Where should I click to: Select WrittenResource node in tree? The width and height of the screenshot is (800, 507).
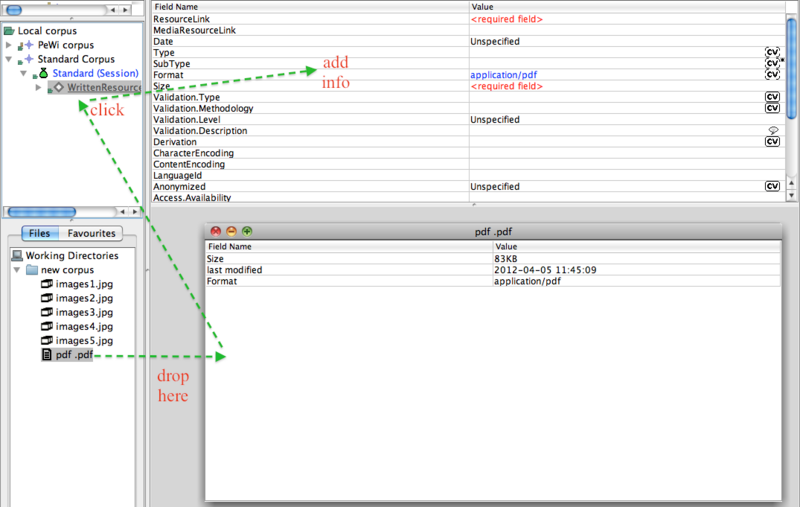click(x=104, y=88)
